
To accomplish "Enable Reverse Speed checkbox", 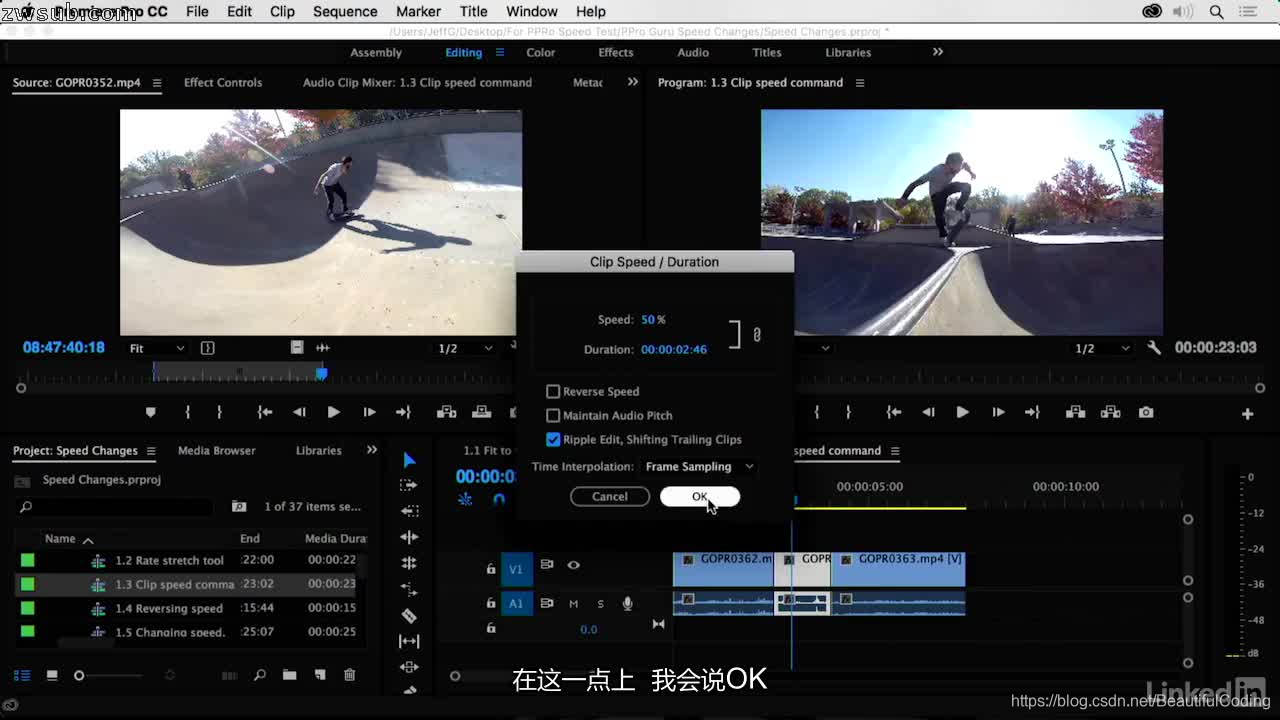I will [553, 391].
